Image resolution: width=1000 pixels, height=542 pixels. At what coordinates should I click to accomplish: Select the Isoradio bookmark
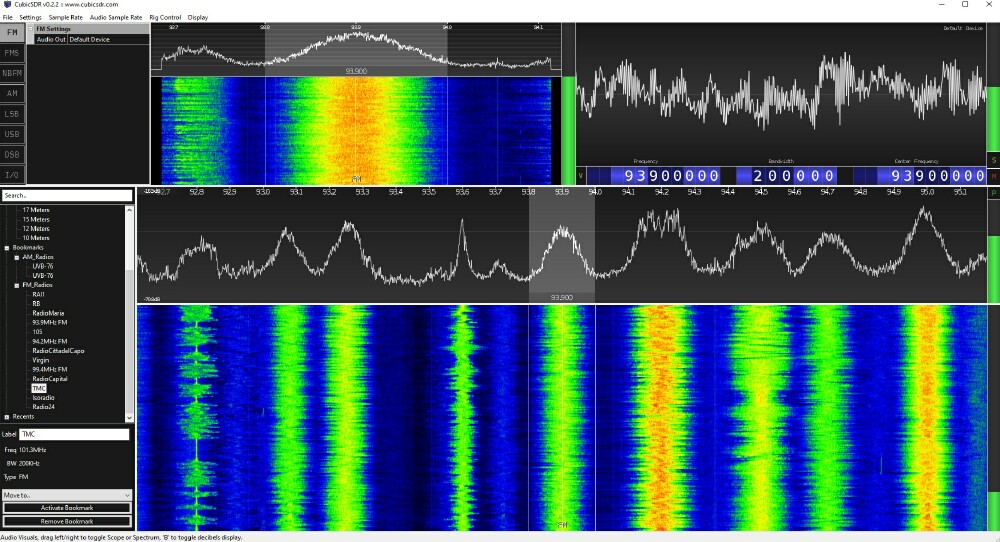pyautogui.click(x=43, y=397)
